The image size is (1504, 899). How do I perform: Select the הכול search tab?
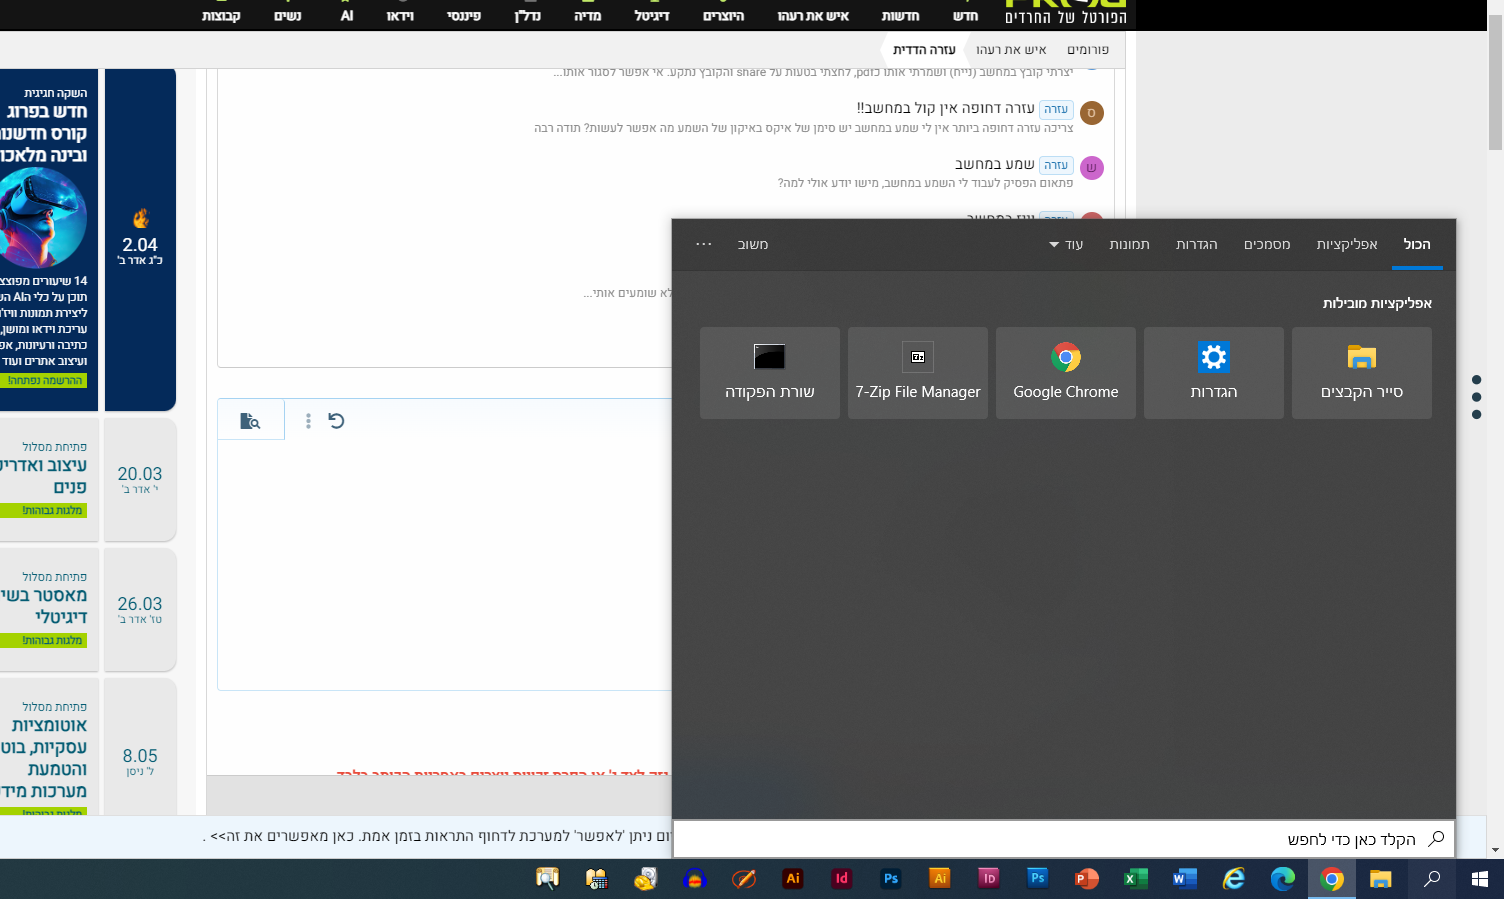coord(1417,245)
